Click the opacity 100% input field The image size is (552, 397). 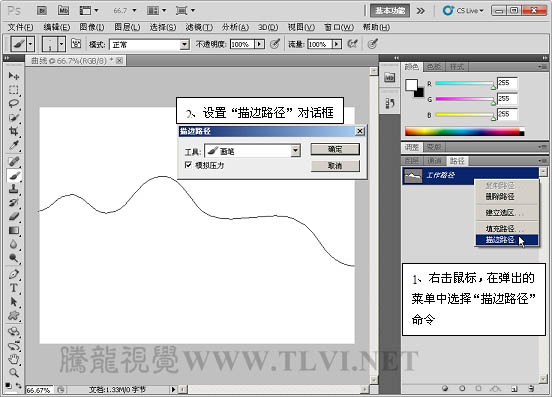(x=242, y=44)
